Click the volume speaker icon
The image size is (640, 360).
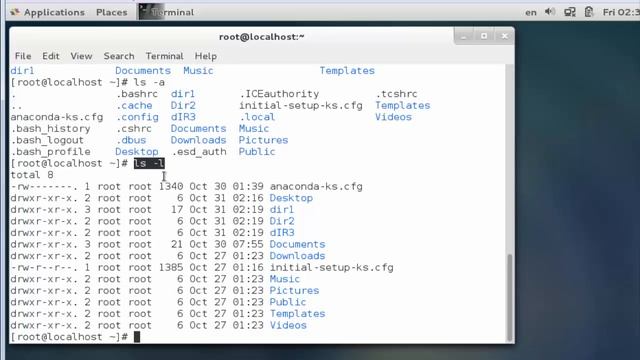[x=550, y=12]
